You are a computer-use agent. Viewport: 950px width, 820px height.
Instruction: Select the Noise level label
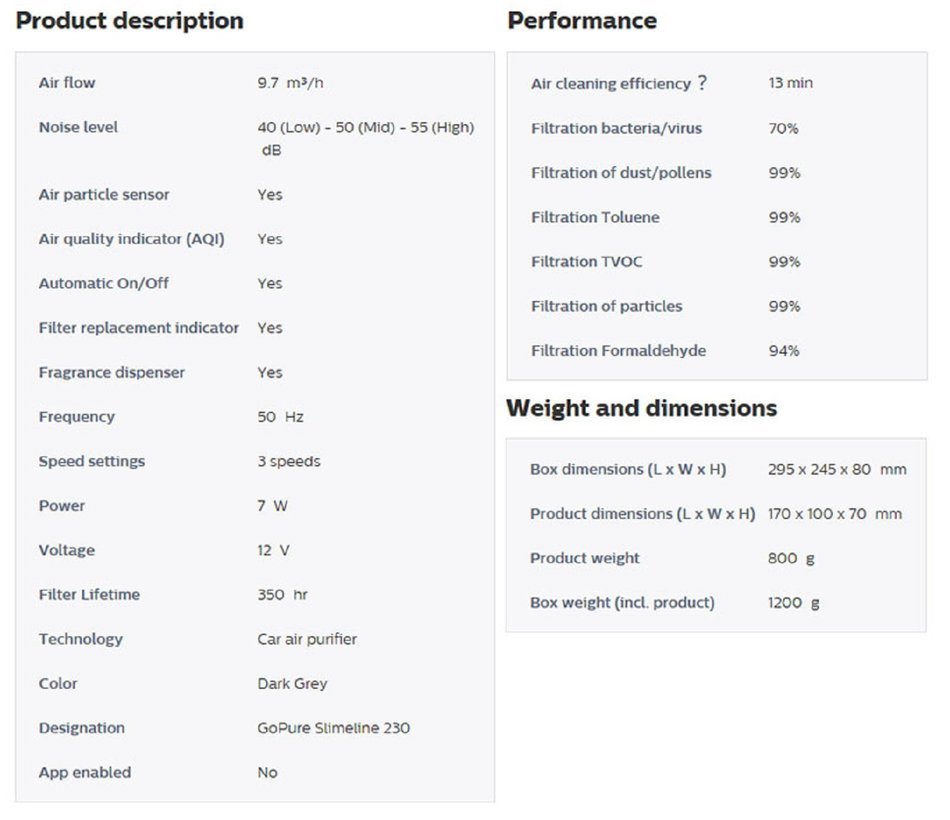78,127
